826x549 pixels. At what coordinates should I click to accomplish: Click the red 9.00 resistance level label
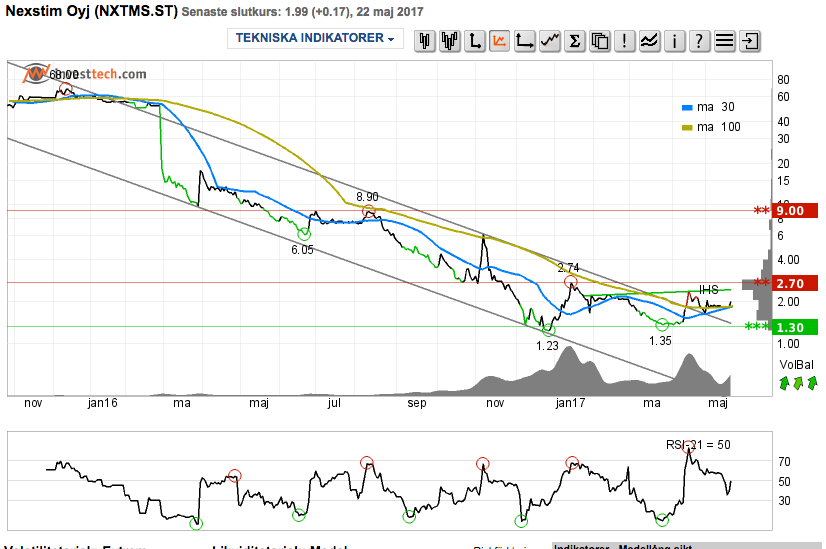[x=794, y=211]
